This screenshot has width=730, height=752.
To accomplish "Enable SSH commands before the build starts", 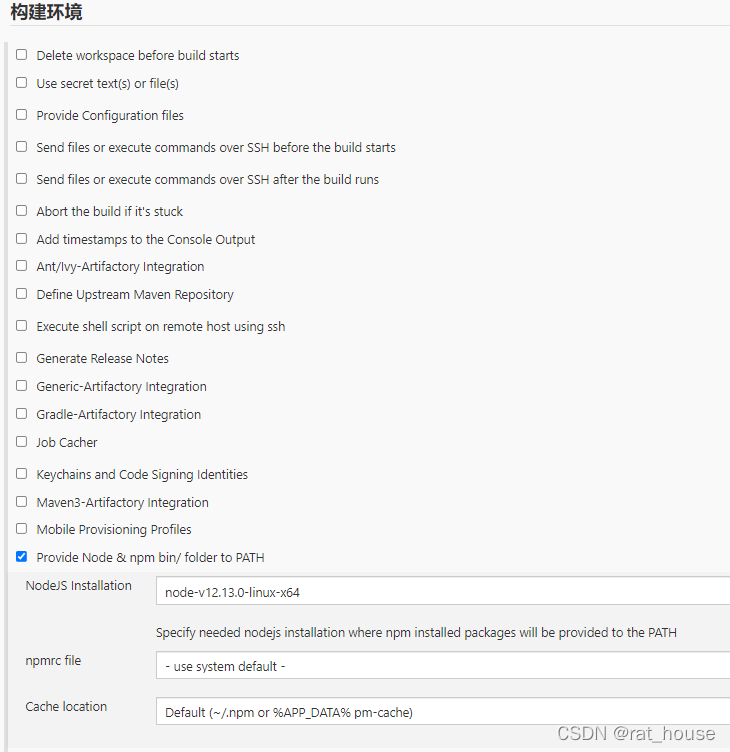I will [22, 147].
